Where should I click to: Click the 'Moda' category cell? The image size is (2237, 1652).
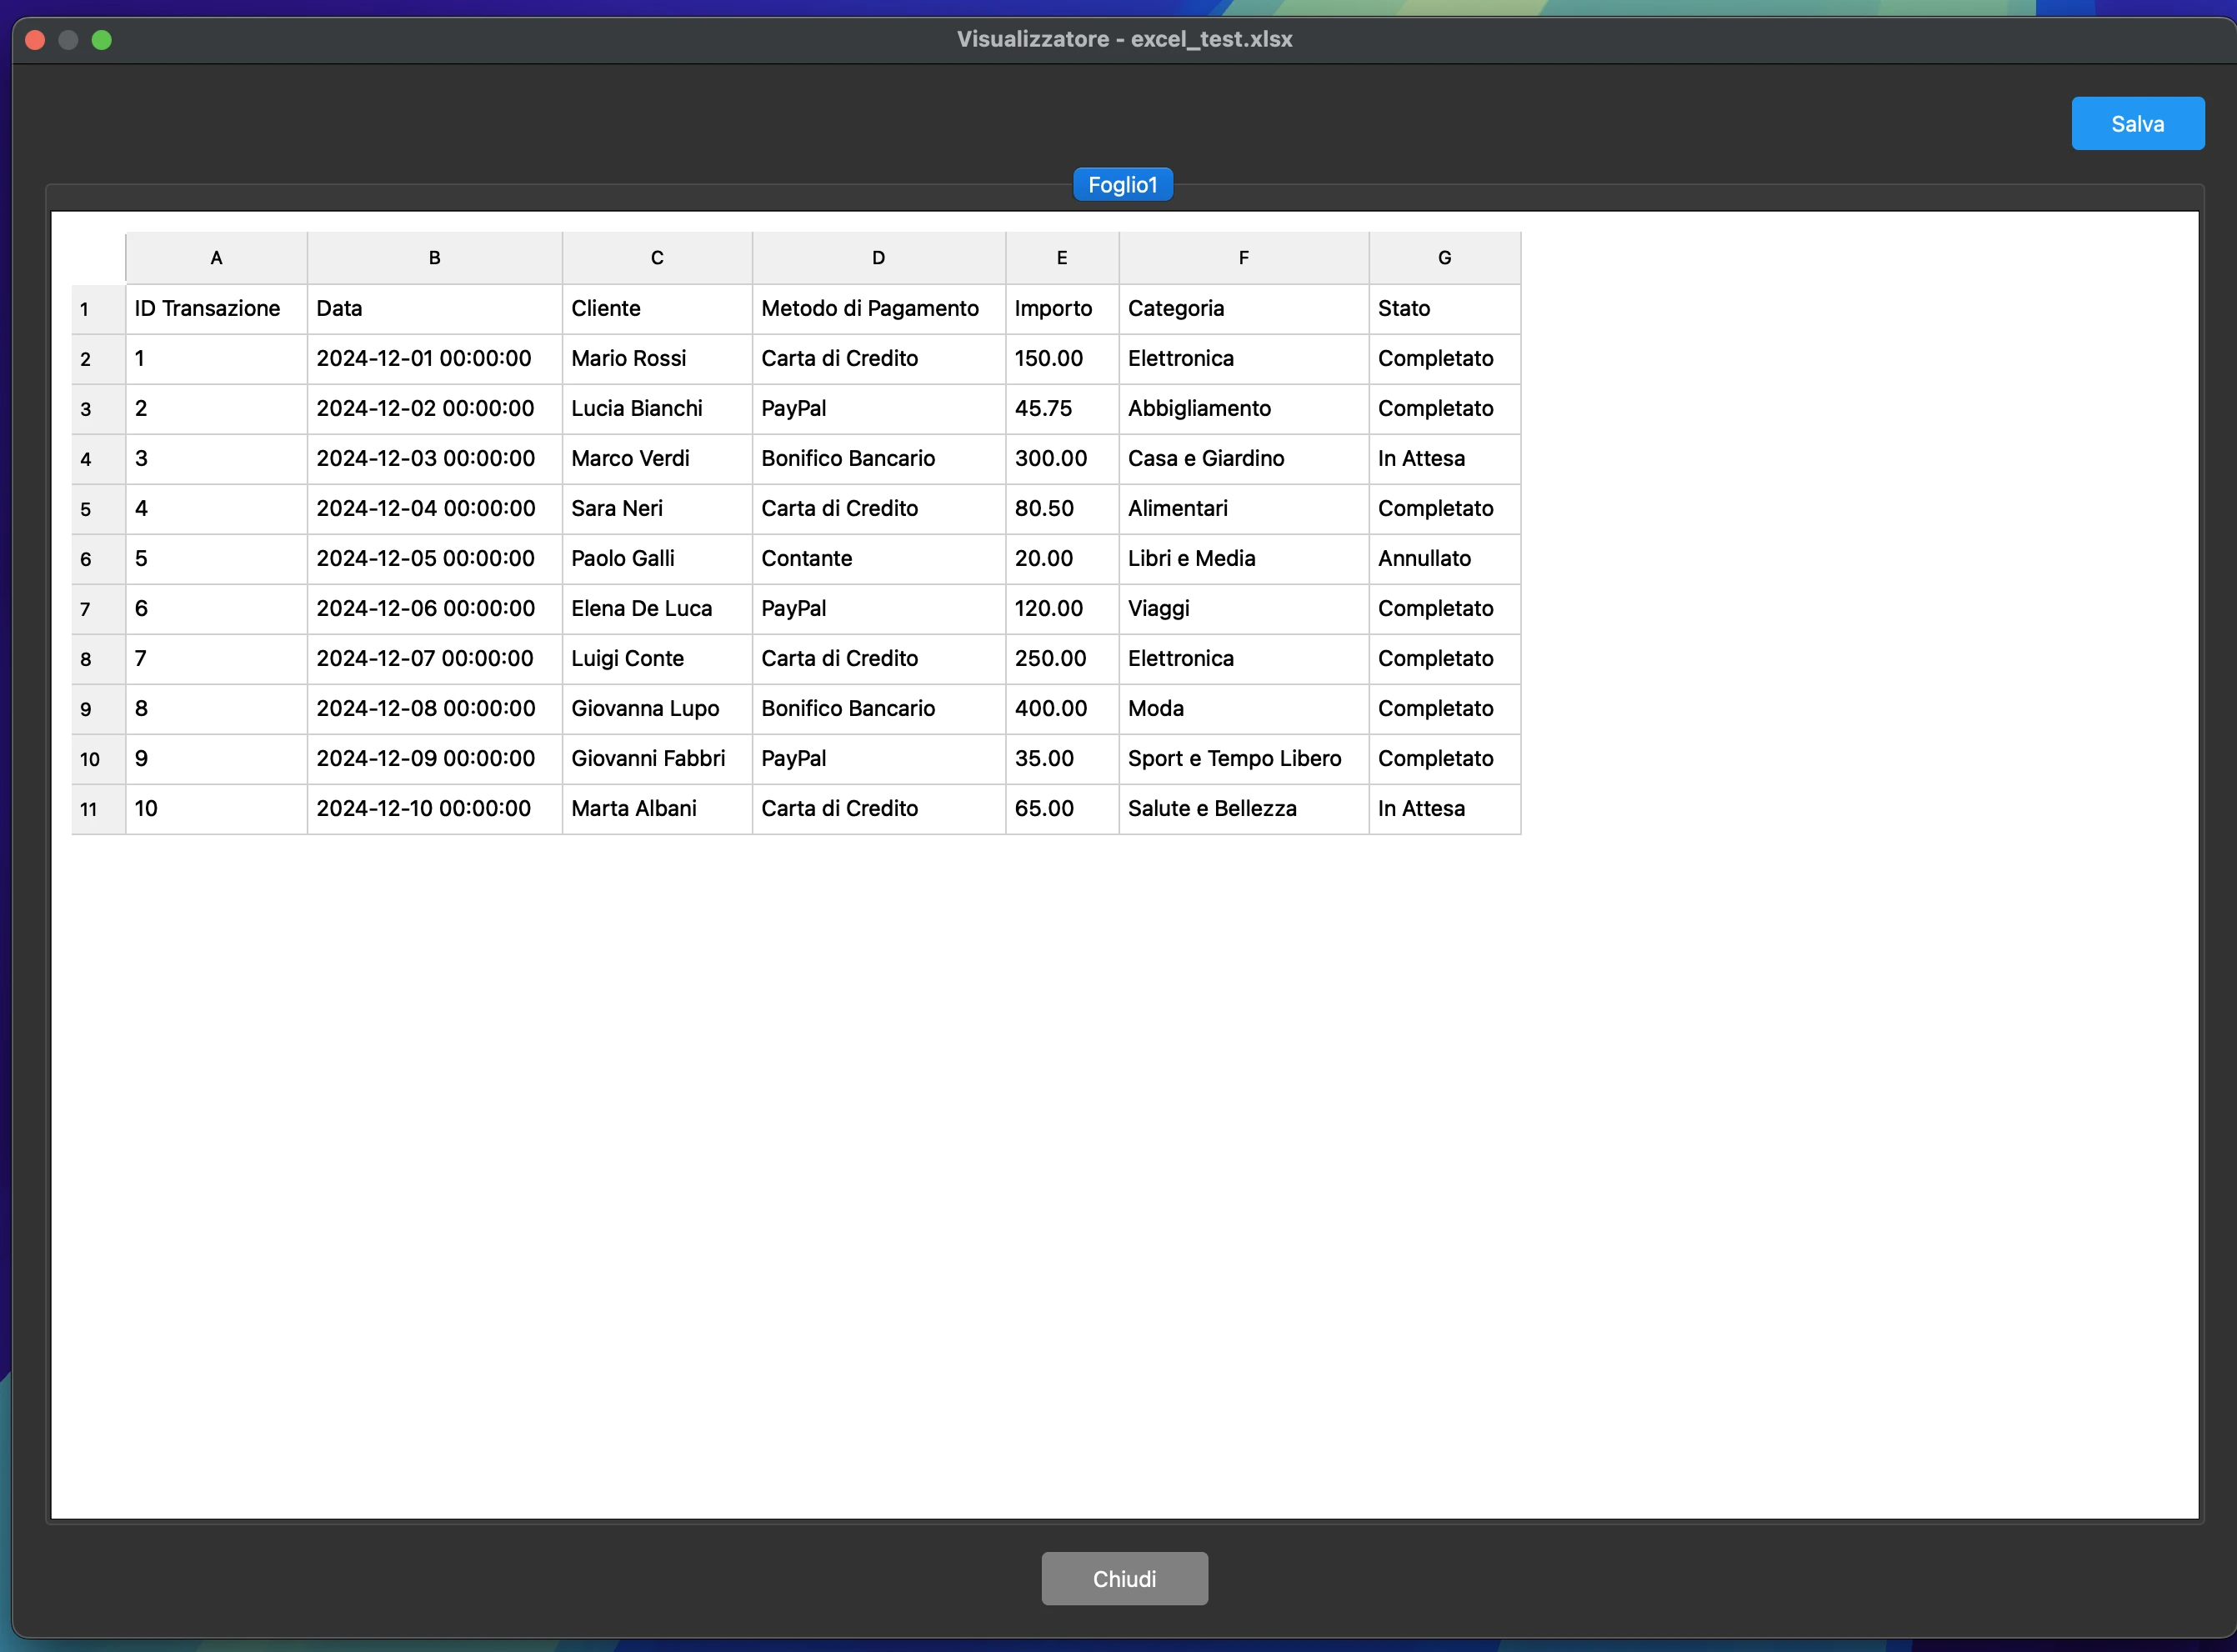tap(1244, 708)
